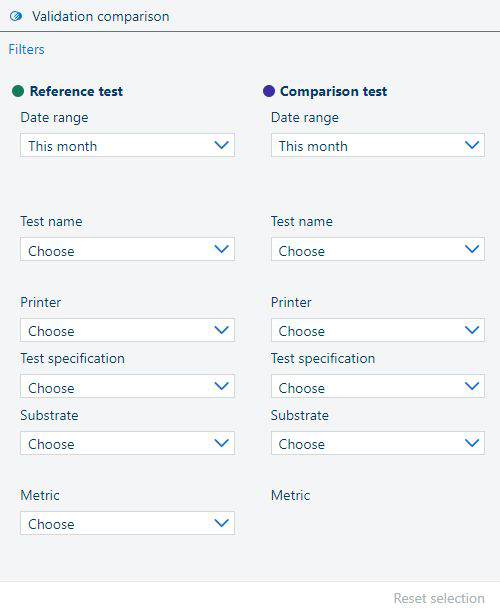This screenshot has width=500, height=613.
Task: Click the Metric dropdown chevron arrow
Action: pos(222,523)
